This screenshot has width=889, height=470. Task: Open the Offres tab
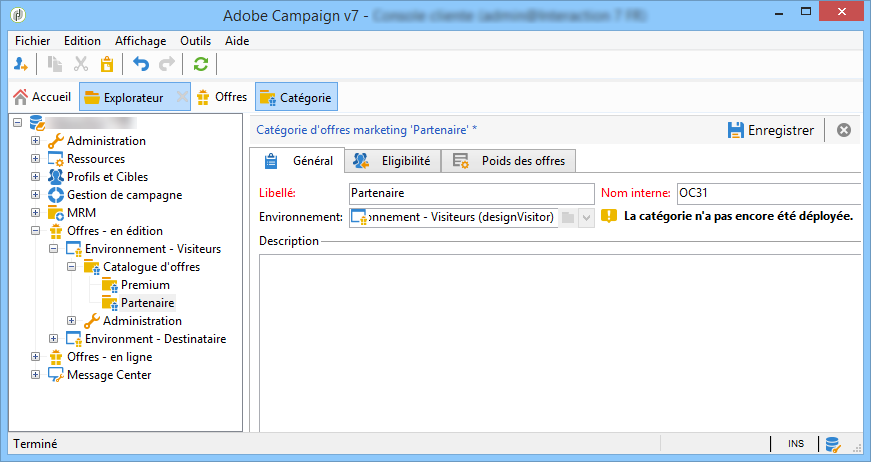(x=222, y=97)
